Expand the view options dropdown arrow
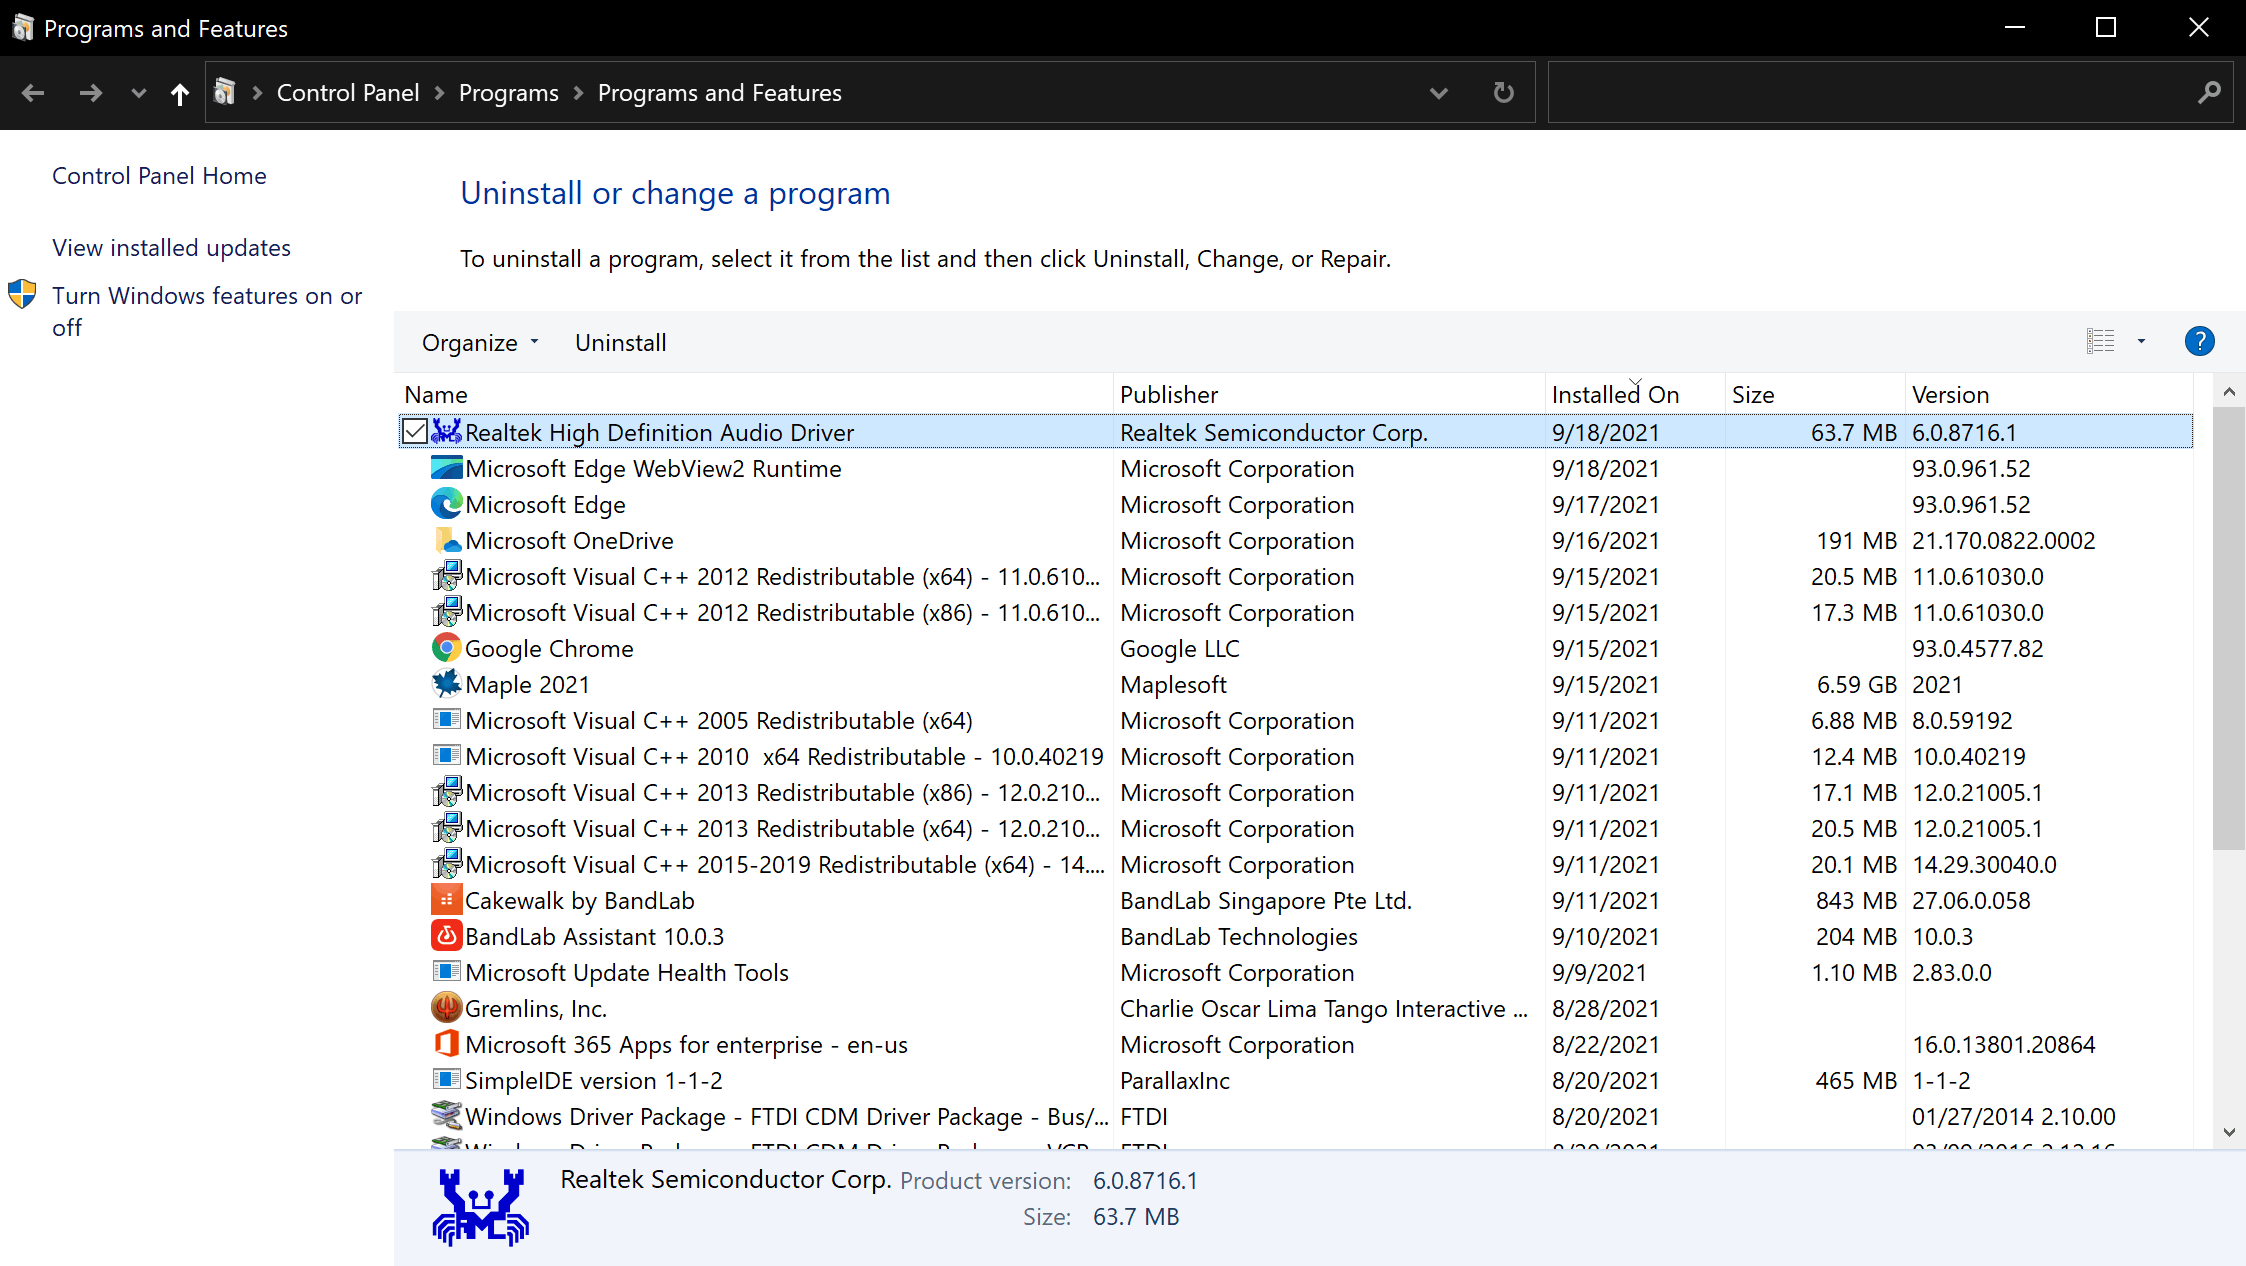The width and height of the screenshot is (2246, 1266). tap(2141, 342)
